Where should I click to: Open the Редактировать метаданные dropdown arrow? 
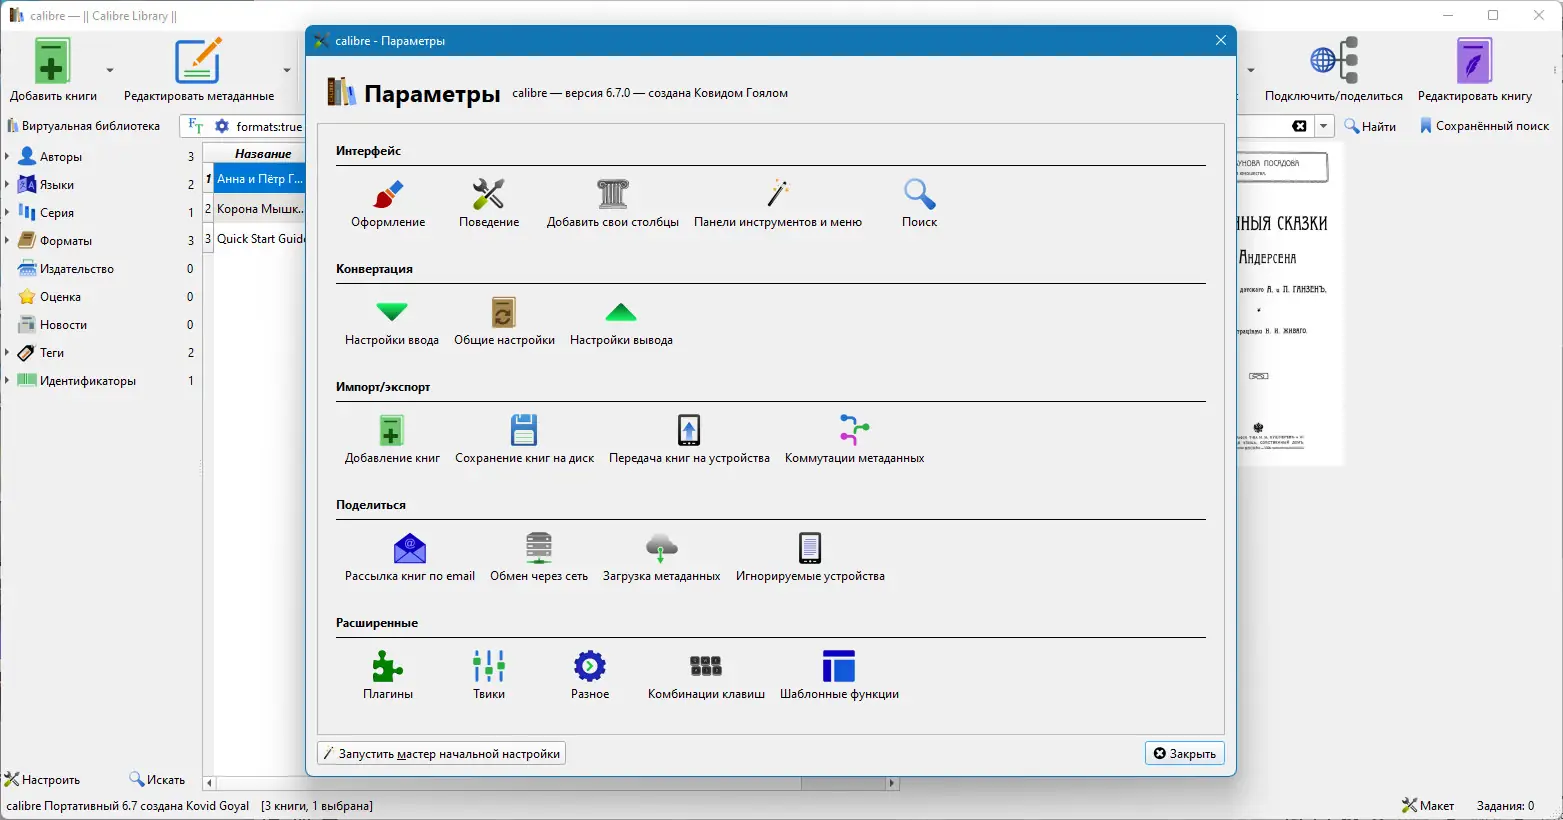[287, 70]
